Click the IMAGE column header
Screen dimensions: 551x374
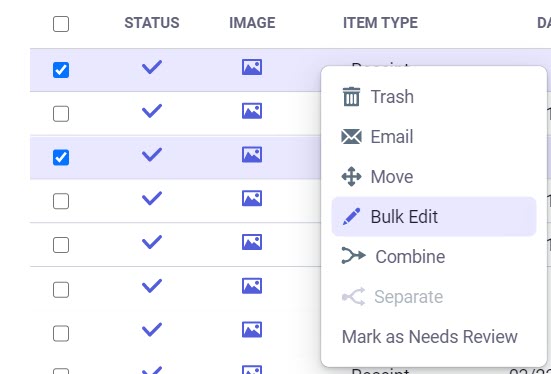[252, 23]
